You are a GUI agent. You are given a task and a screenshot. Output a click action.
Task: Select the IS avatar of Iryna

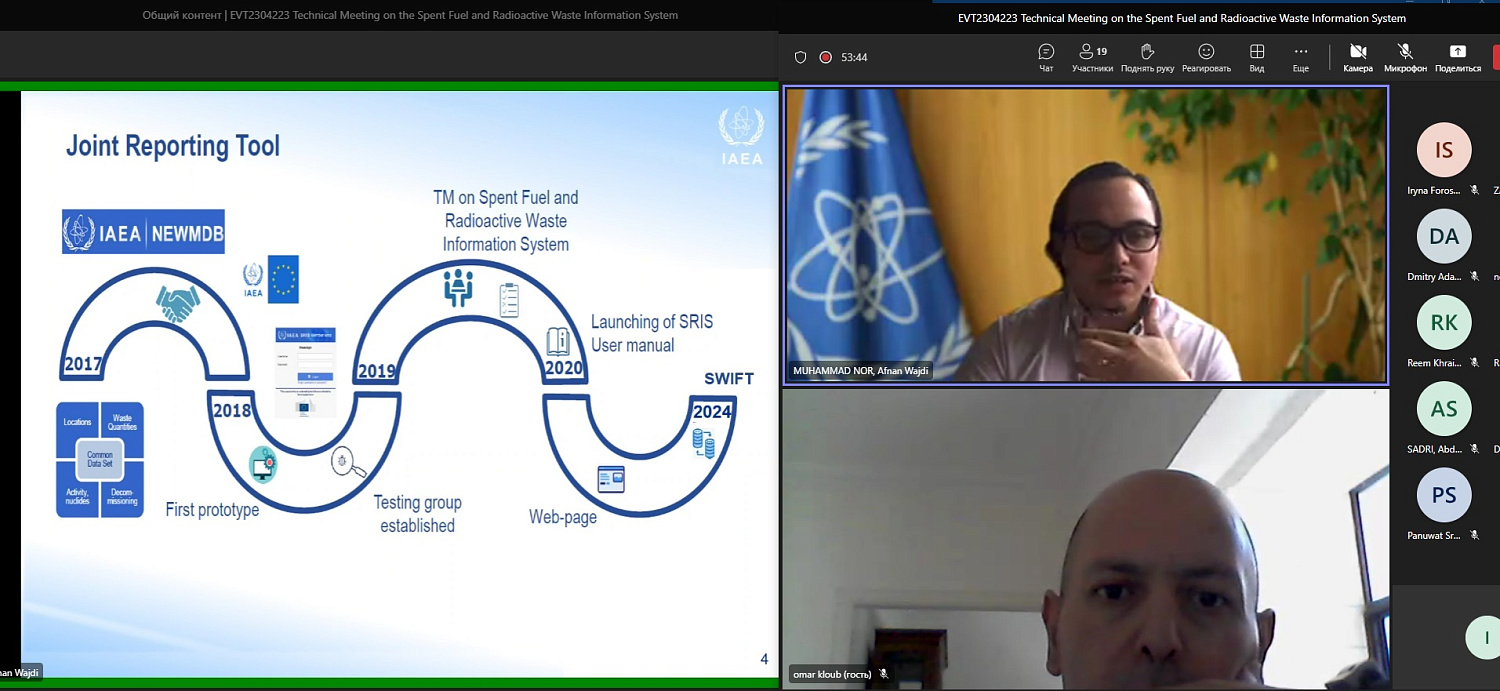[x=1443, y=150]
